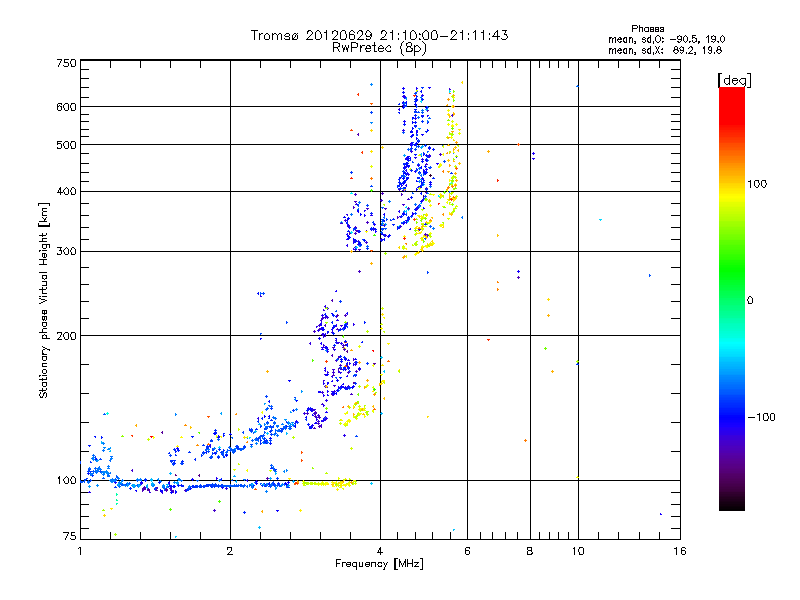The width and height of the screenshot is (800, 600).
Task: Click the 'Frequency [MHz]' axis label
Action: (x=379, y=564)
